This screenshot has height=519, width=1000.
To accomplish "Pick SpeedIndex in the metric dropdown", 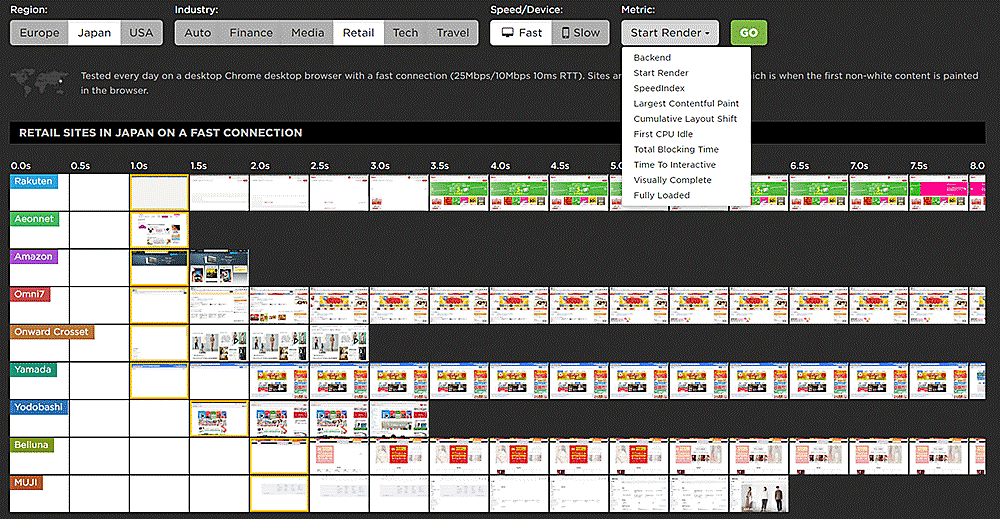I will [659, 88].
